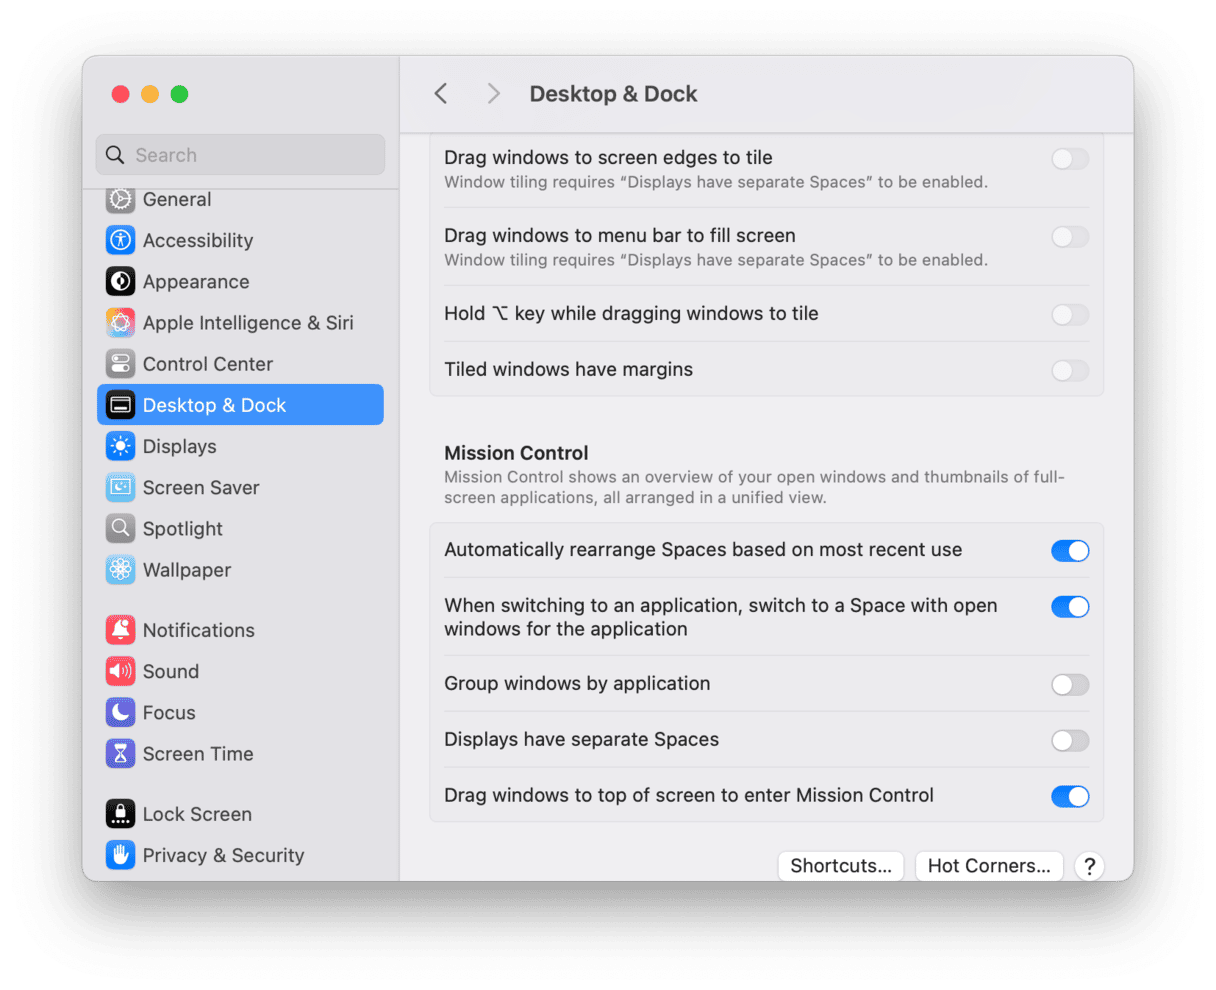
Task: Go back with the left chevron
Action: click(x=441, y=93)
